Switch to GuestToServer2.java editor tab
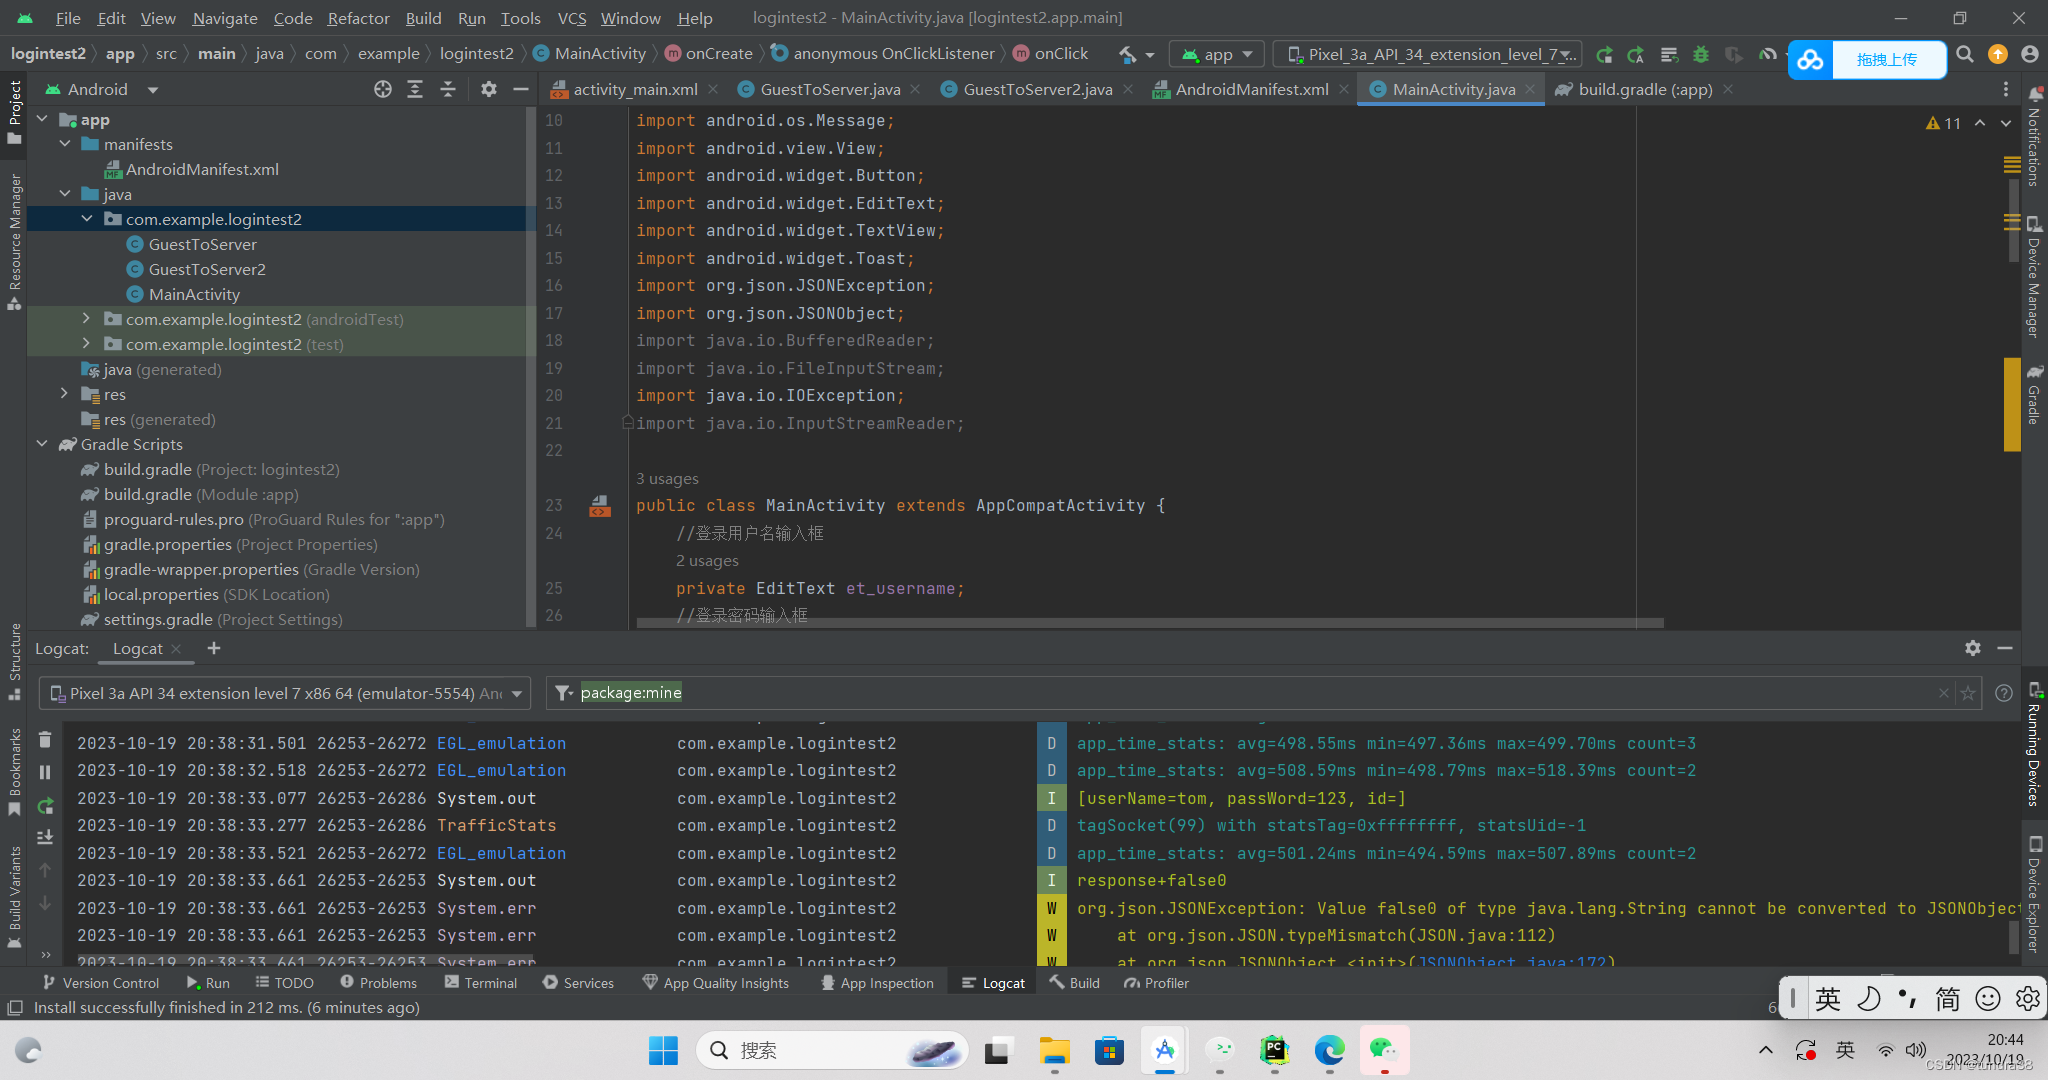This screenshot has height=1080, width=2048. [1037, 89]
